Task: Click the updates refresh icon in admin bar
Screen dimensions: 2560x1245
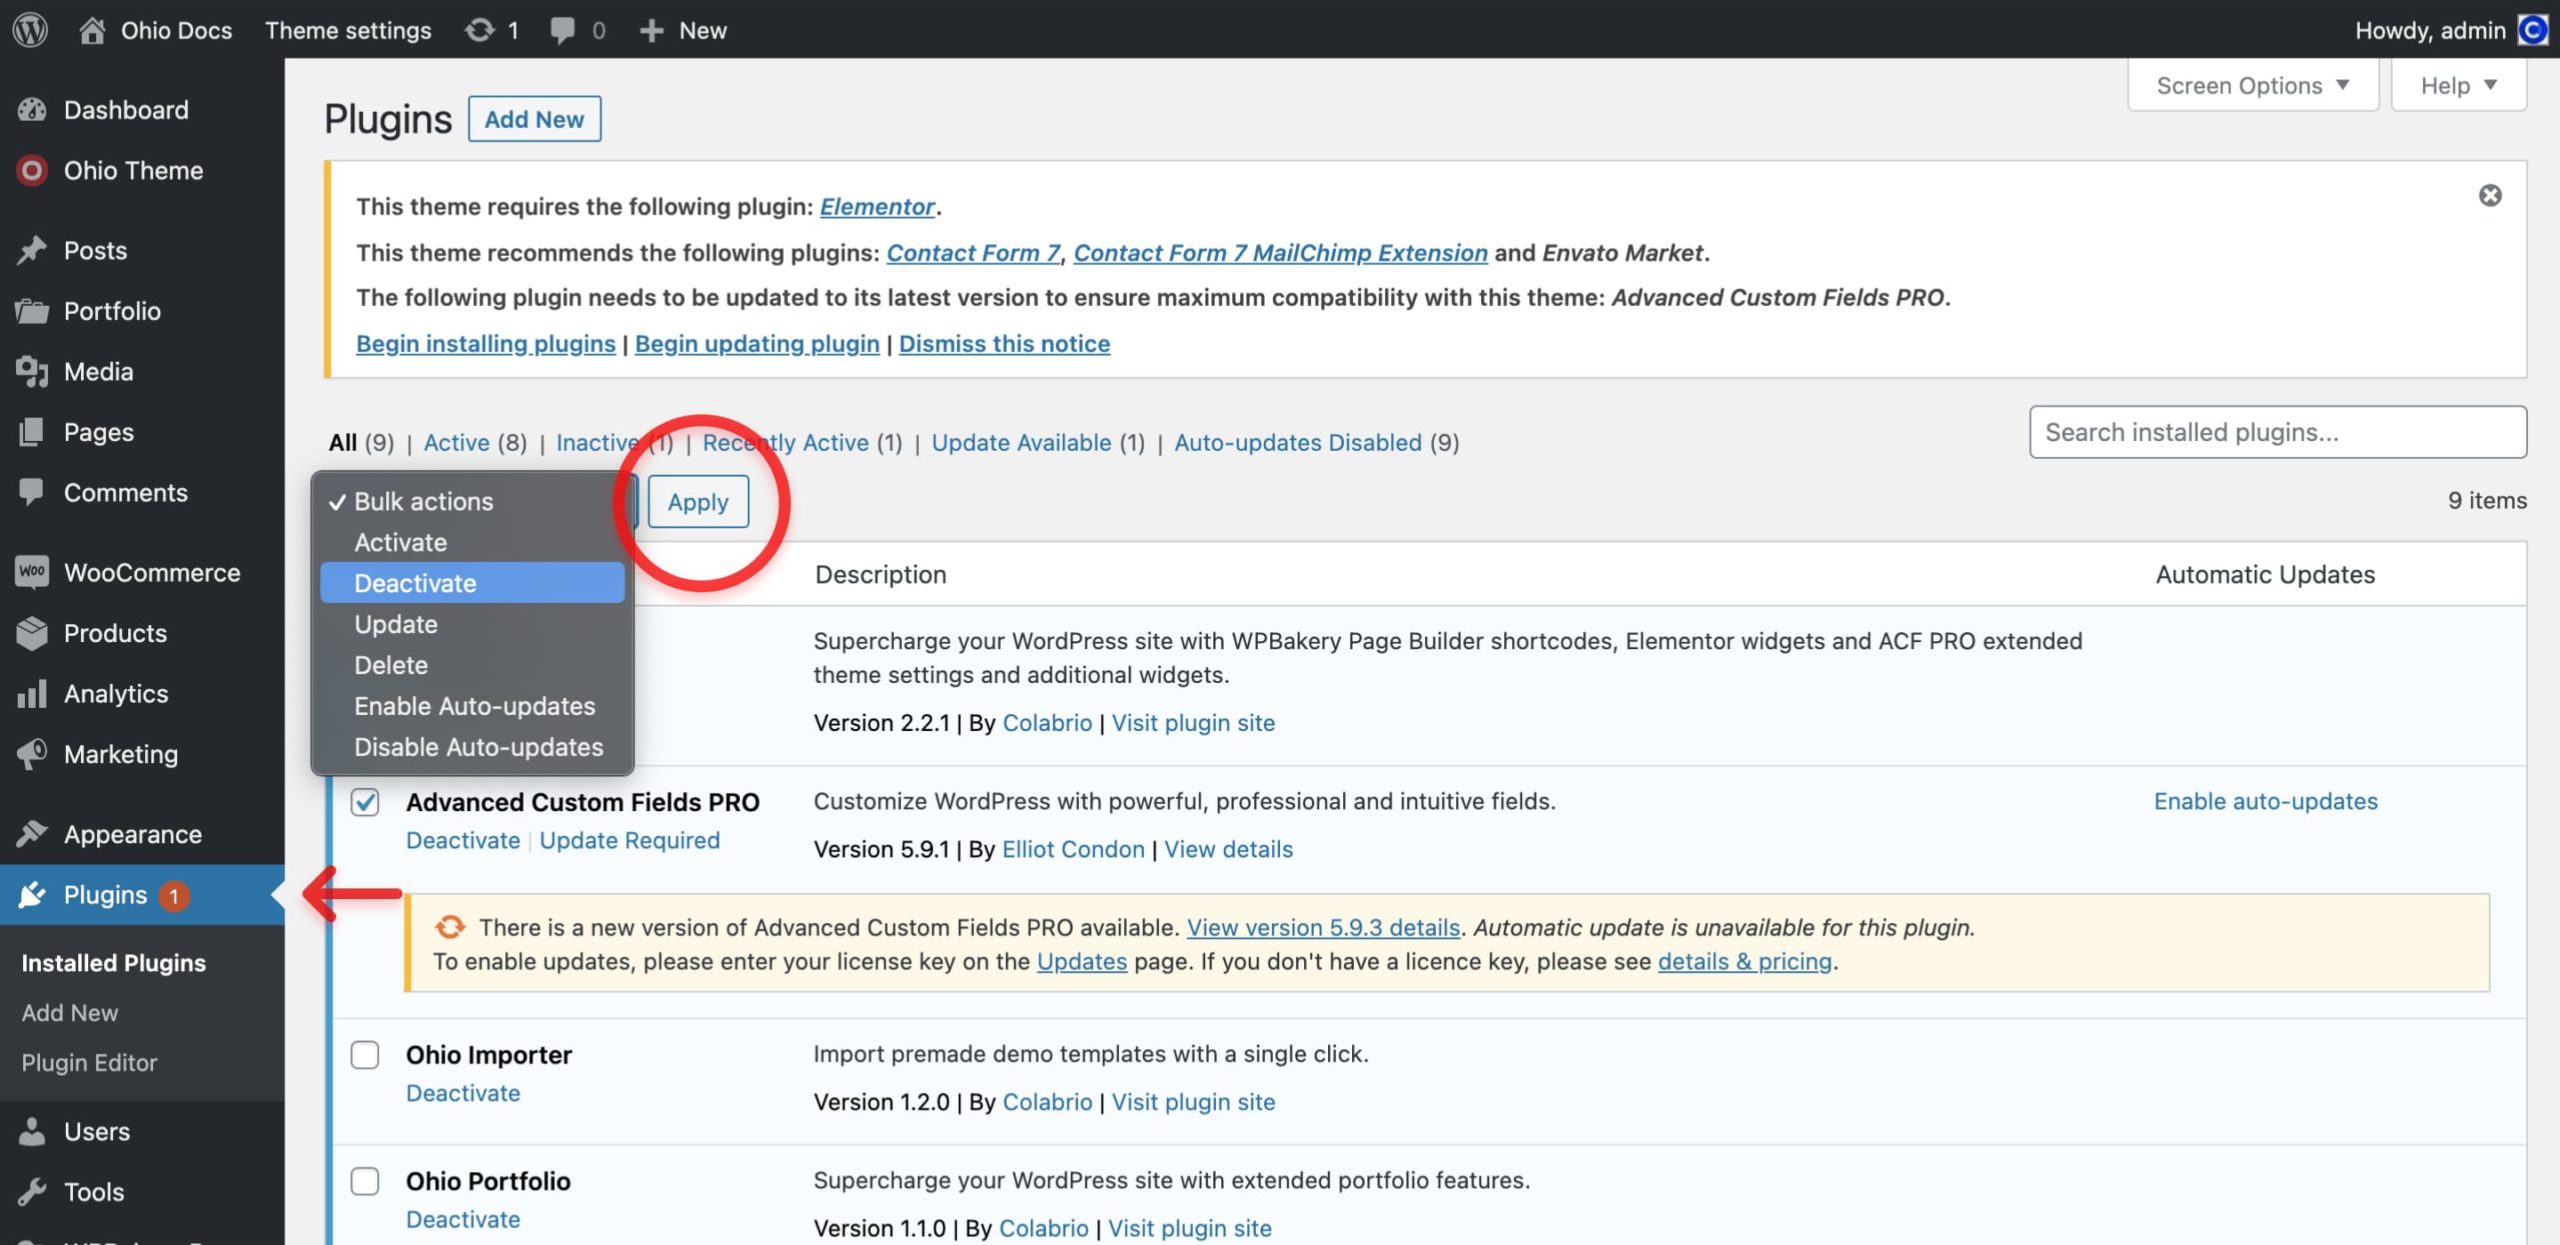Action: point(480,30)
